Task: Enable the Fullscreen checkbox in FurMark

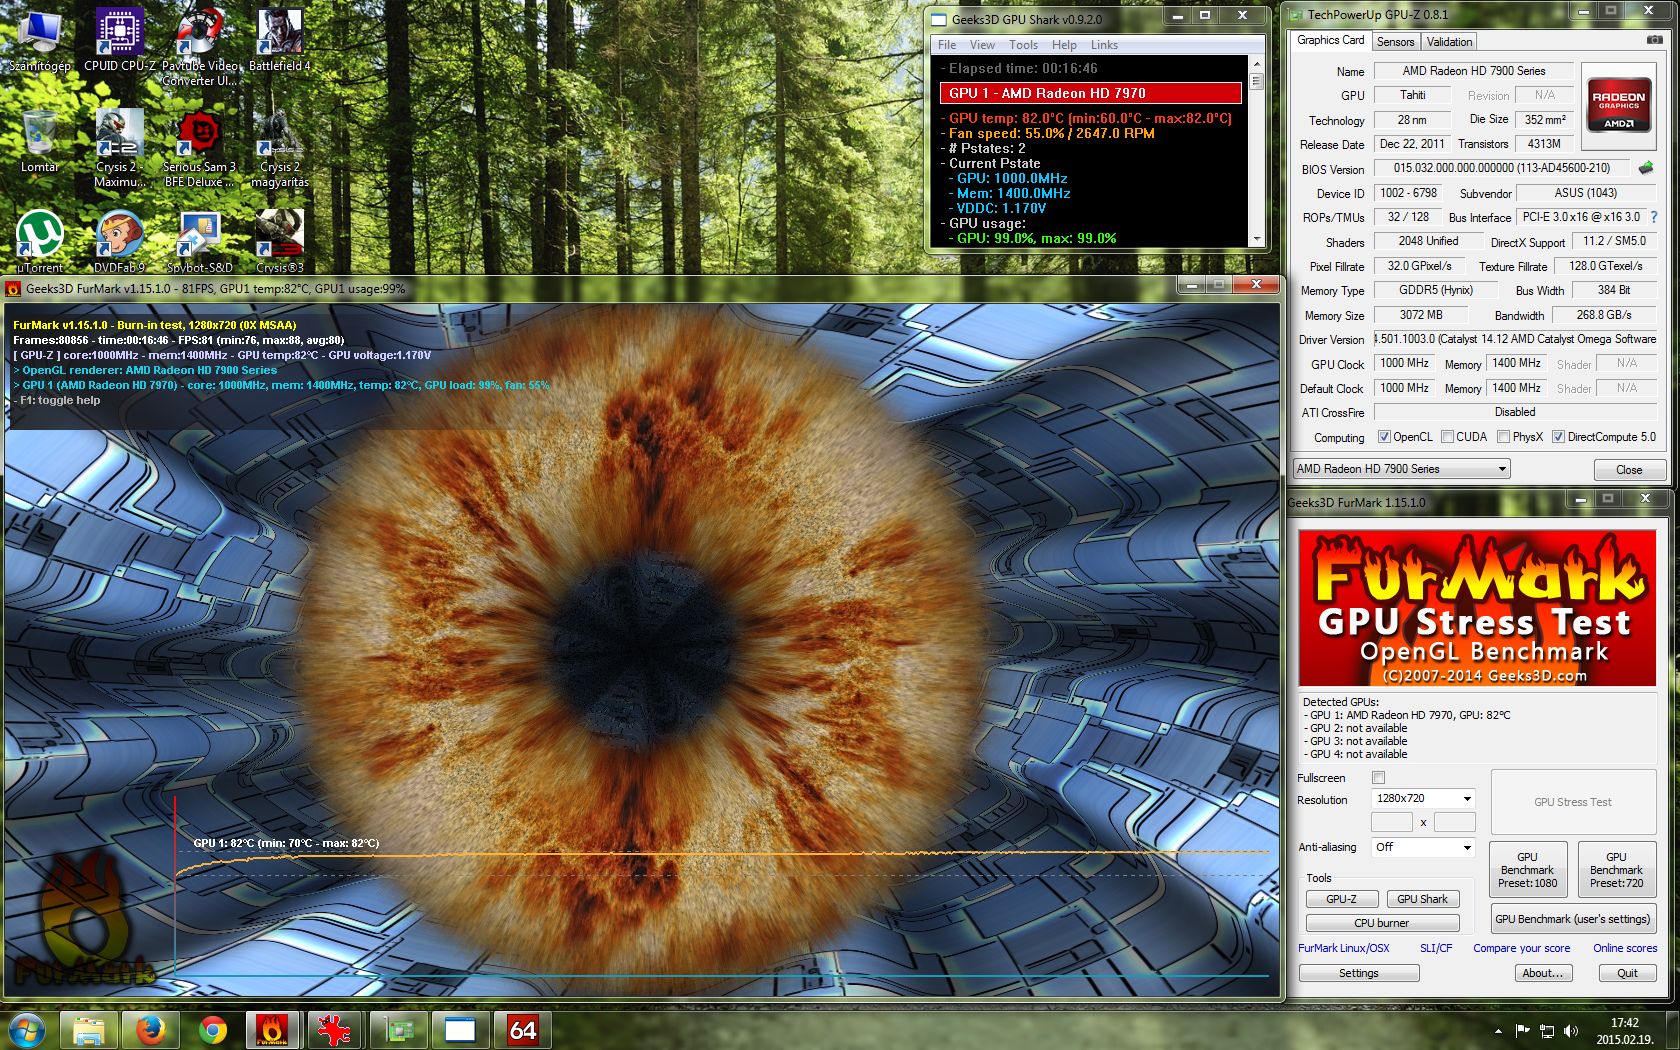Action: click(1379, 778)
